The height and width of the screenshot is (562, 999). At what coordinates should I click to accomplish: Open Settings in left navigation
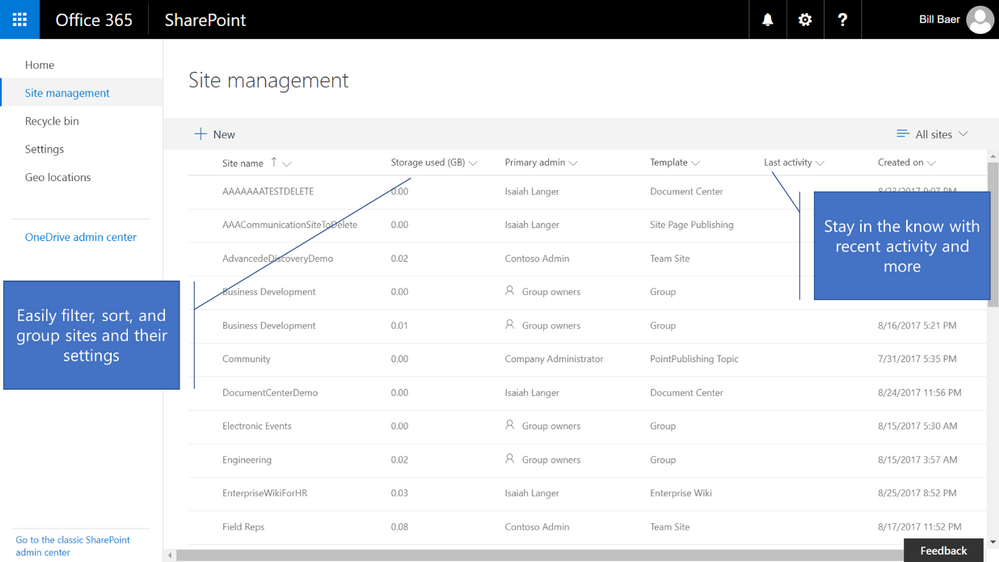(44, 149)
